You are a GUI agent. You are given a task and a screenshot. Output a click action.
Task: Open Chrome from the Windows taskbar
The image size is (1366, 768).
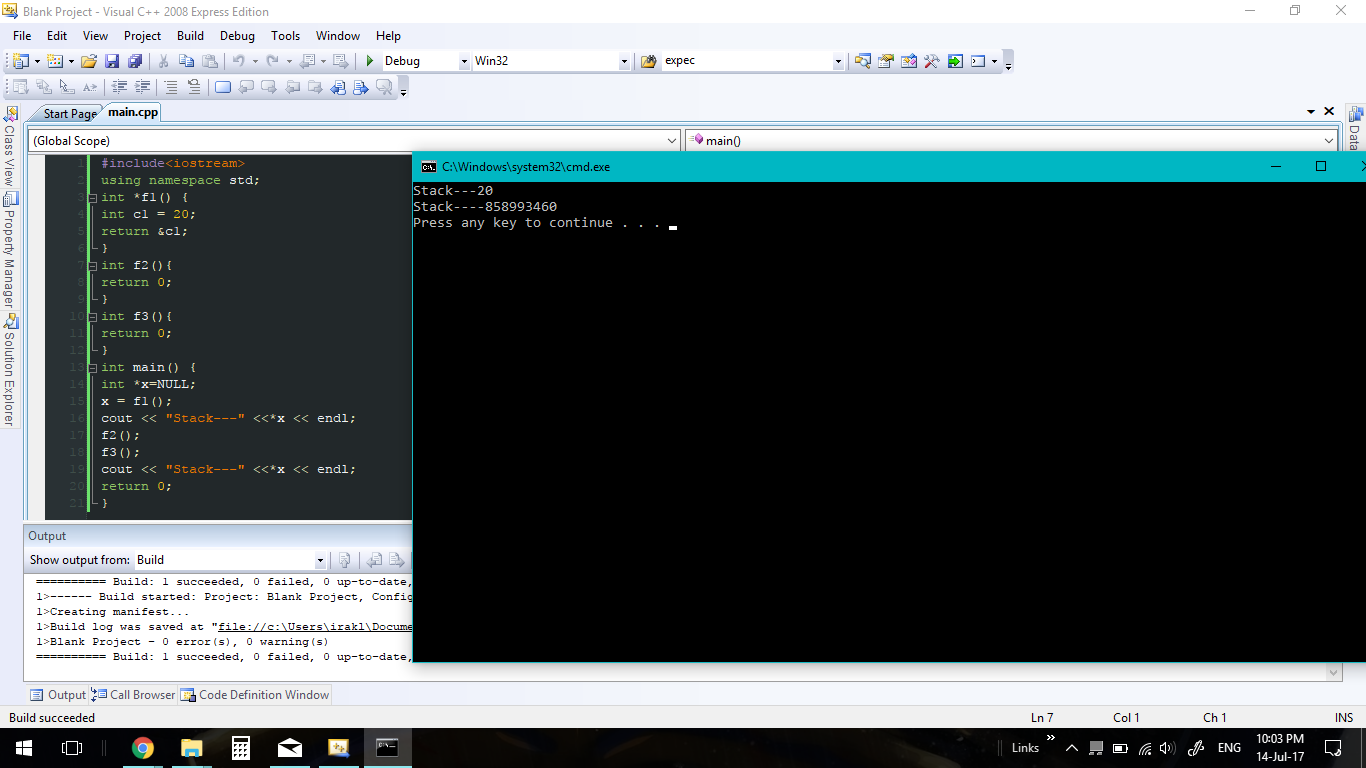143,748
